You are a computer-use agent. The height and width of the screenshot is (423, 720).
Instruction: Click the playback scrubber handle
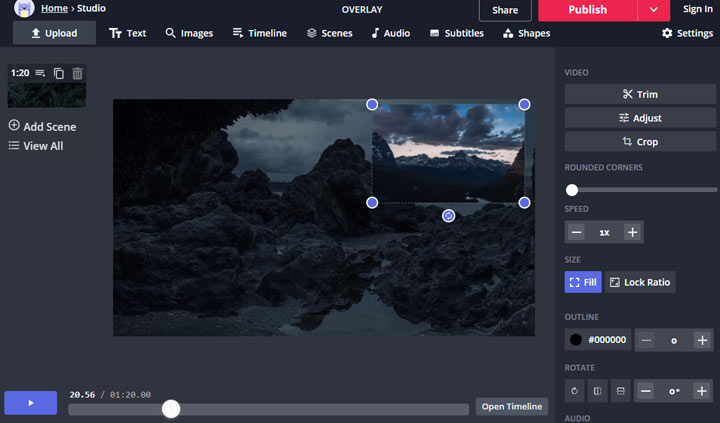pos(171,409)
